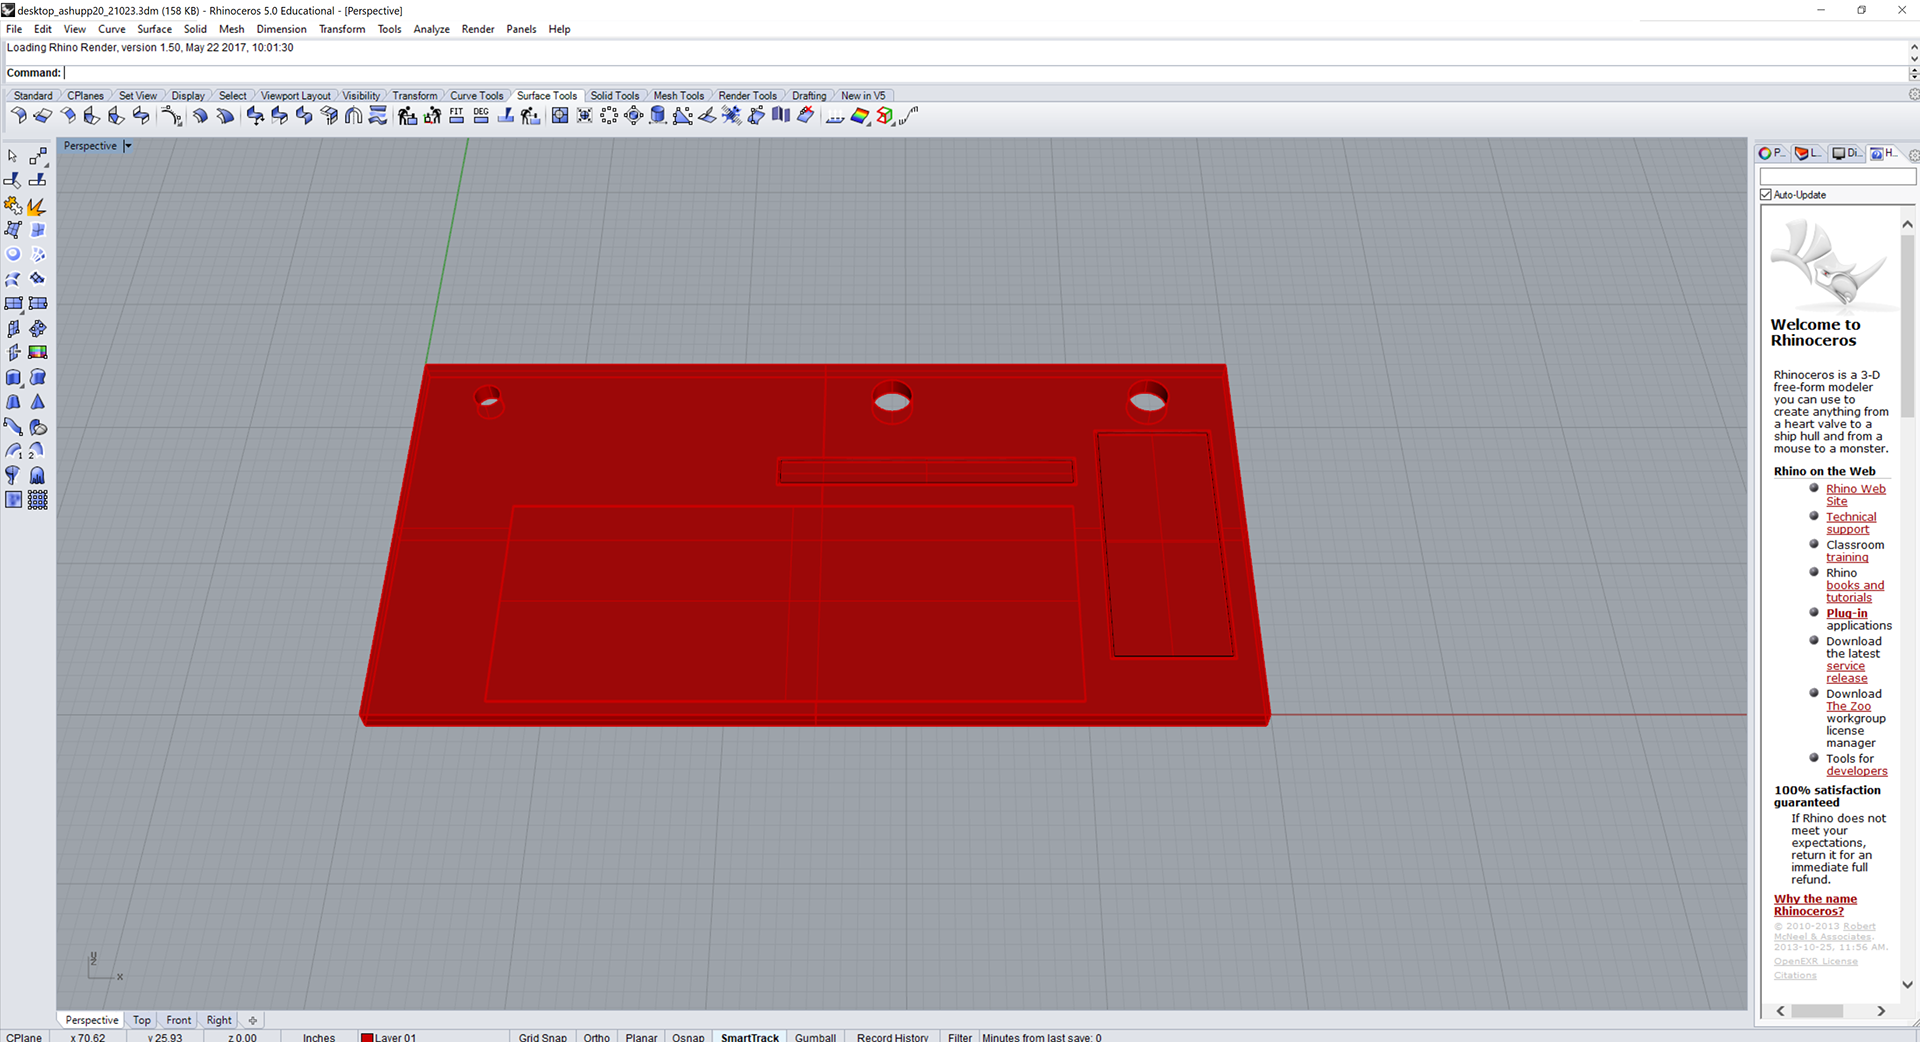1920x1042 pixels.
Task: Click the wavy surface stack toolbar icon
Action: point(378,116)
